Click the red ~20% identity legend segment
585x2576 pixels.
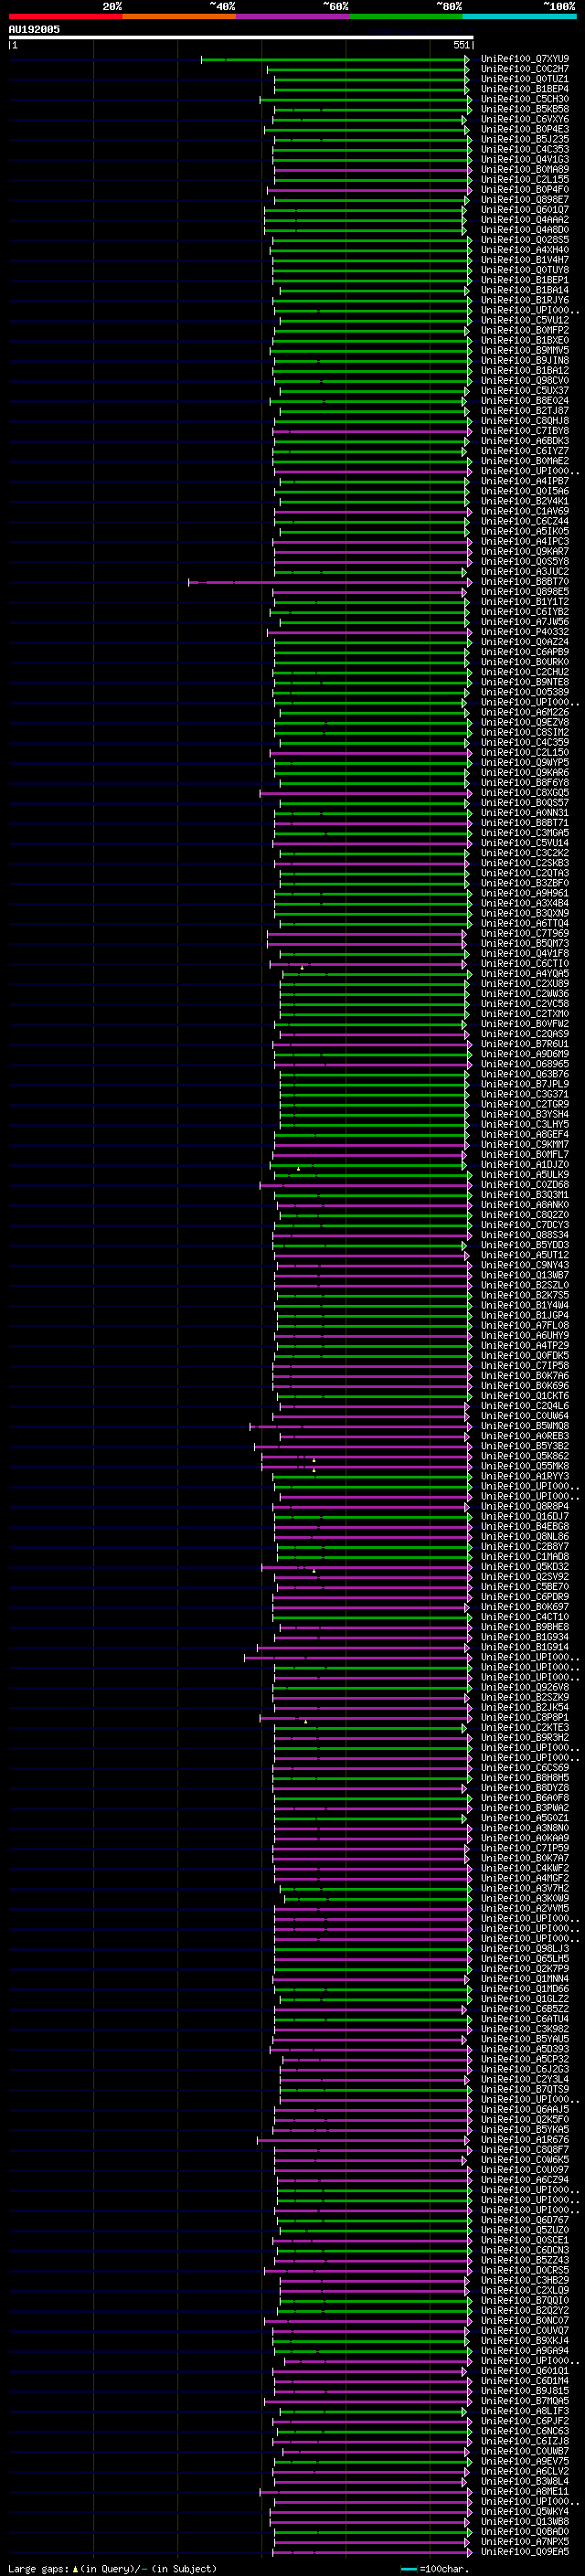65,16
